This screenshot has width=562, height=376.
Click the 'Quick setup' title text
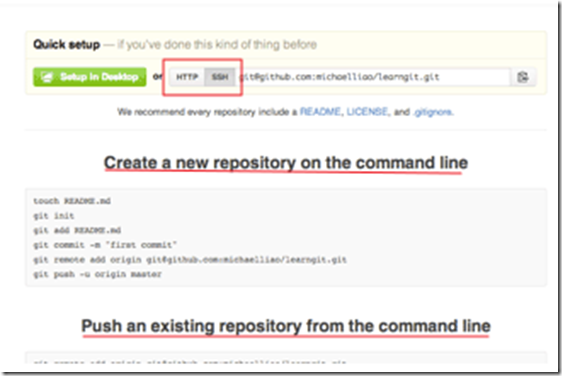67,44
